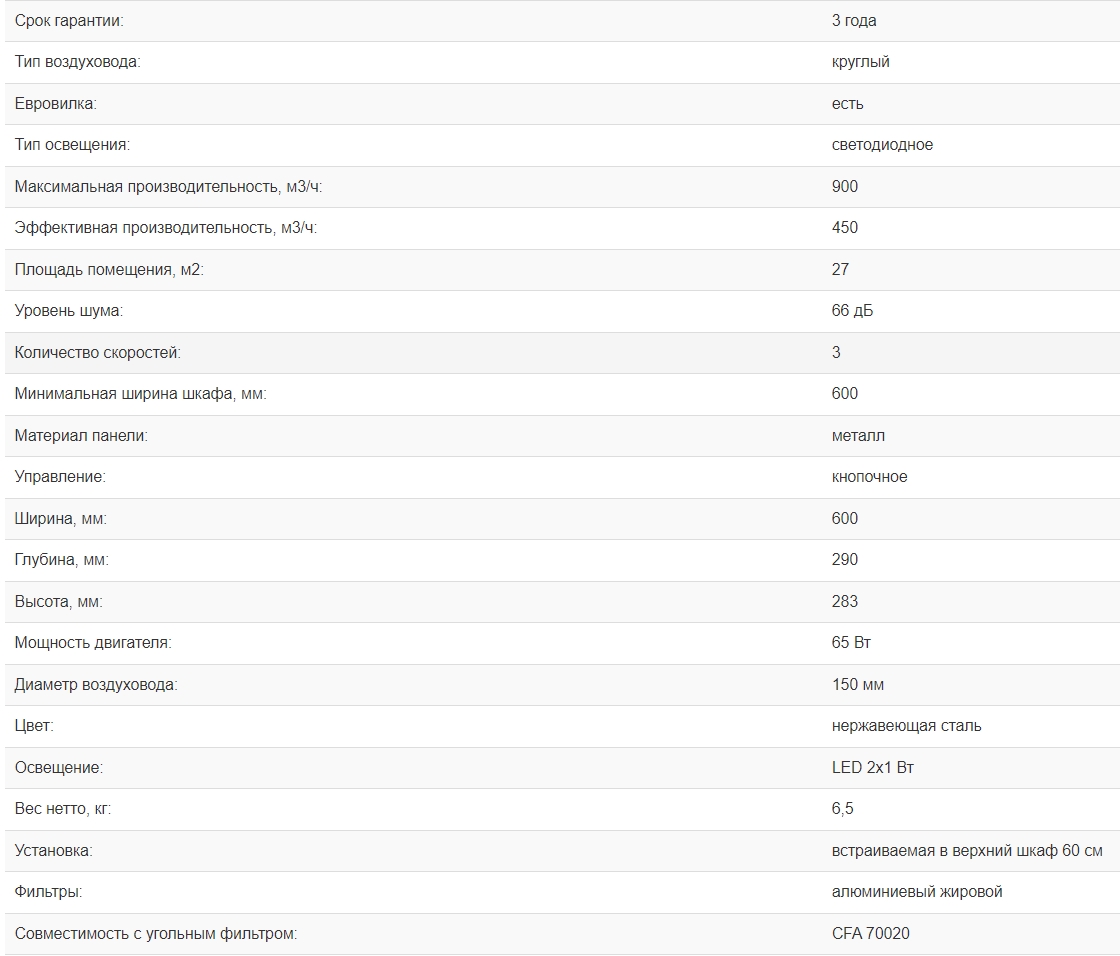This screenshot has width=1120, height=956.
Task: Click the 'Количество скоростей' row label
Action: tap(98, 353)
